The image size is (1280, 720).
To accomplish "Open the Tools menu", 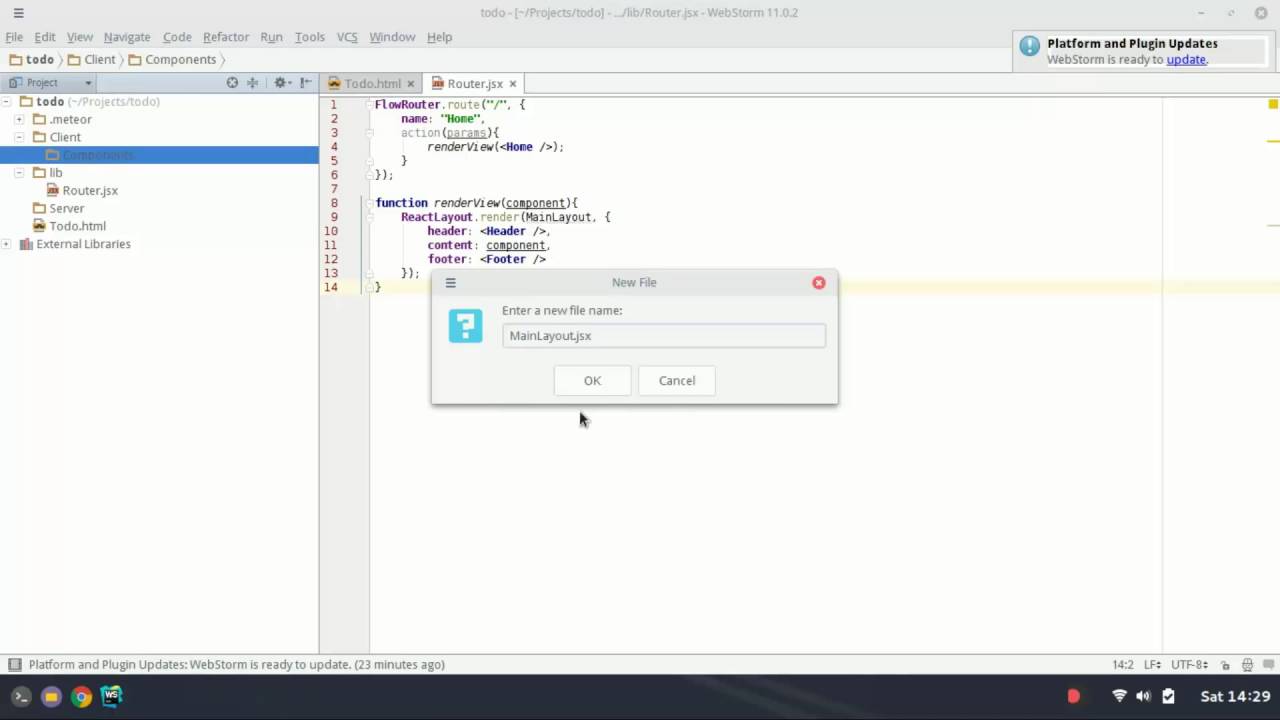I will point(310,37).
